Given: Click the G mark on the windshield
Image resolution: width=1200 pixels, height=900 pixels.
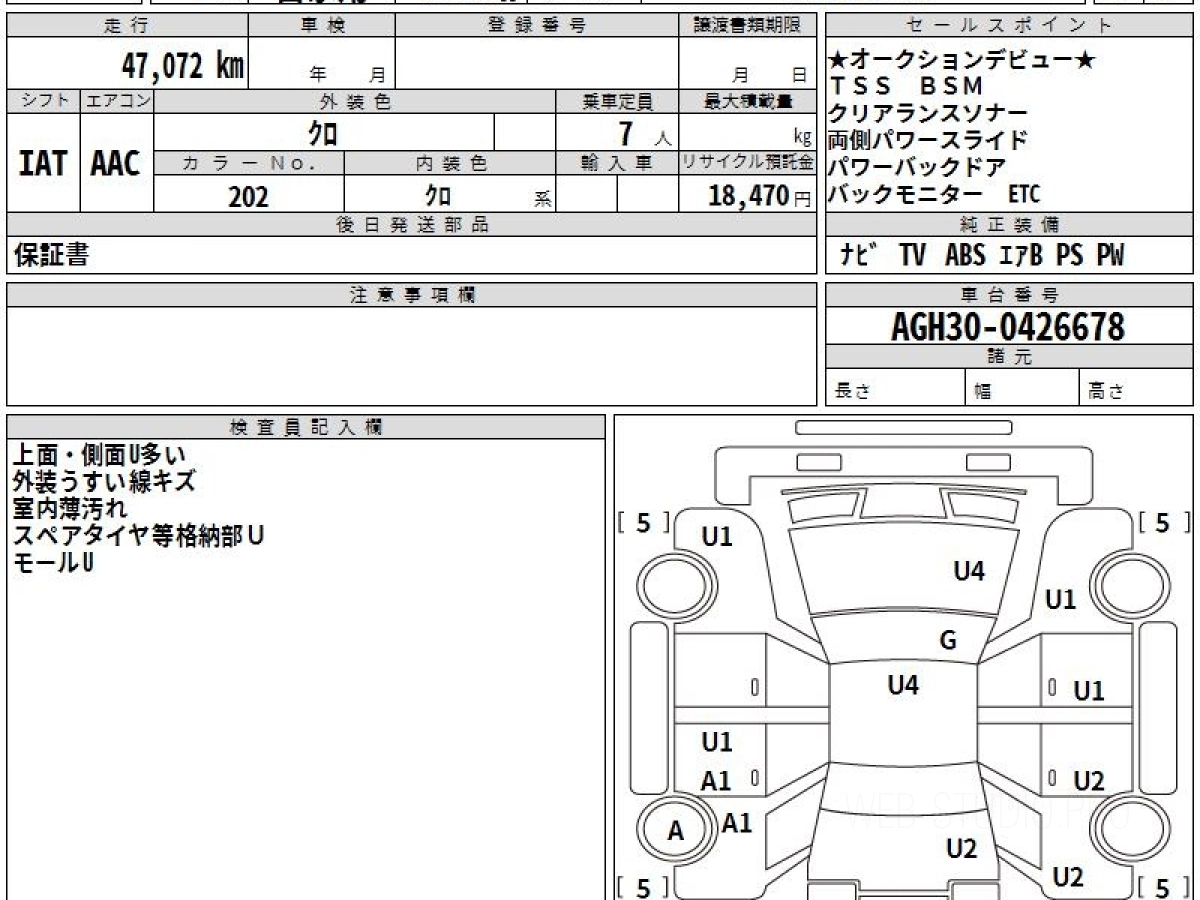Looking at the screenshot, I should pyautogui.click(x=948, y=641).
